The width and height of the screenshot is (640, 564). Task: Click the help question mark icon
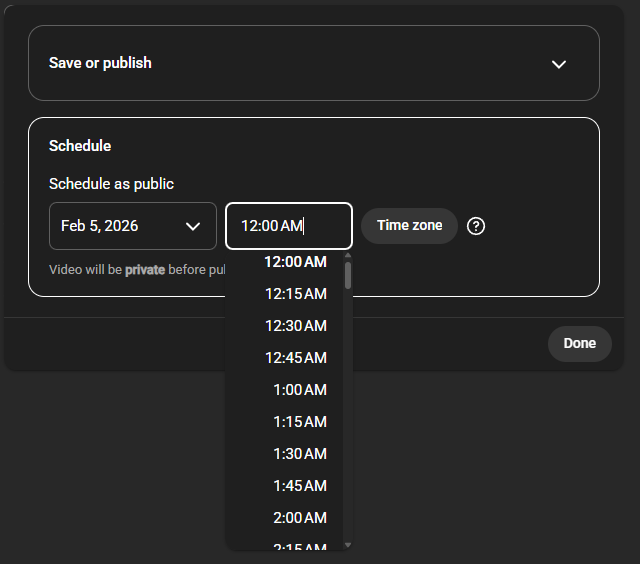(x=476, y=226)
